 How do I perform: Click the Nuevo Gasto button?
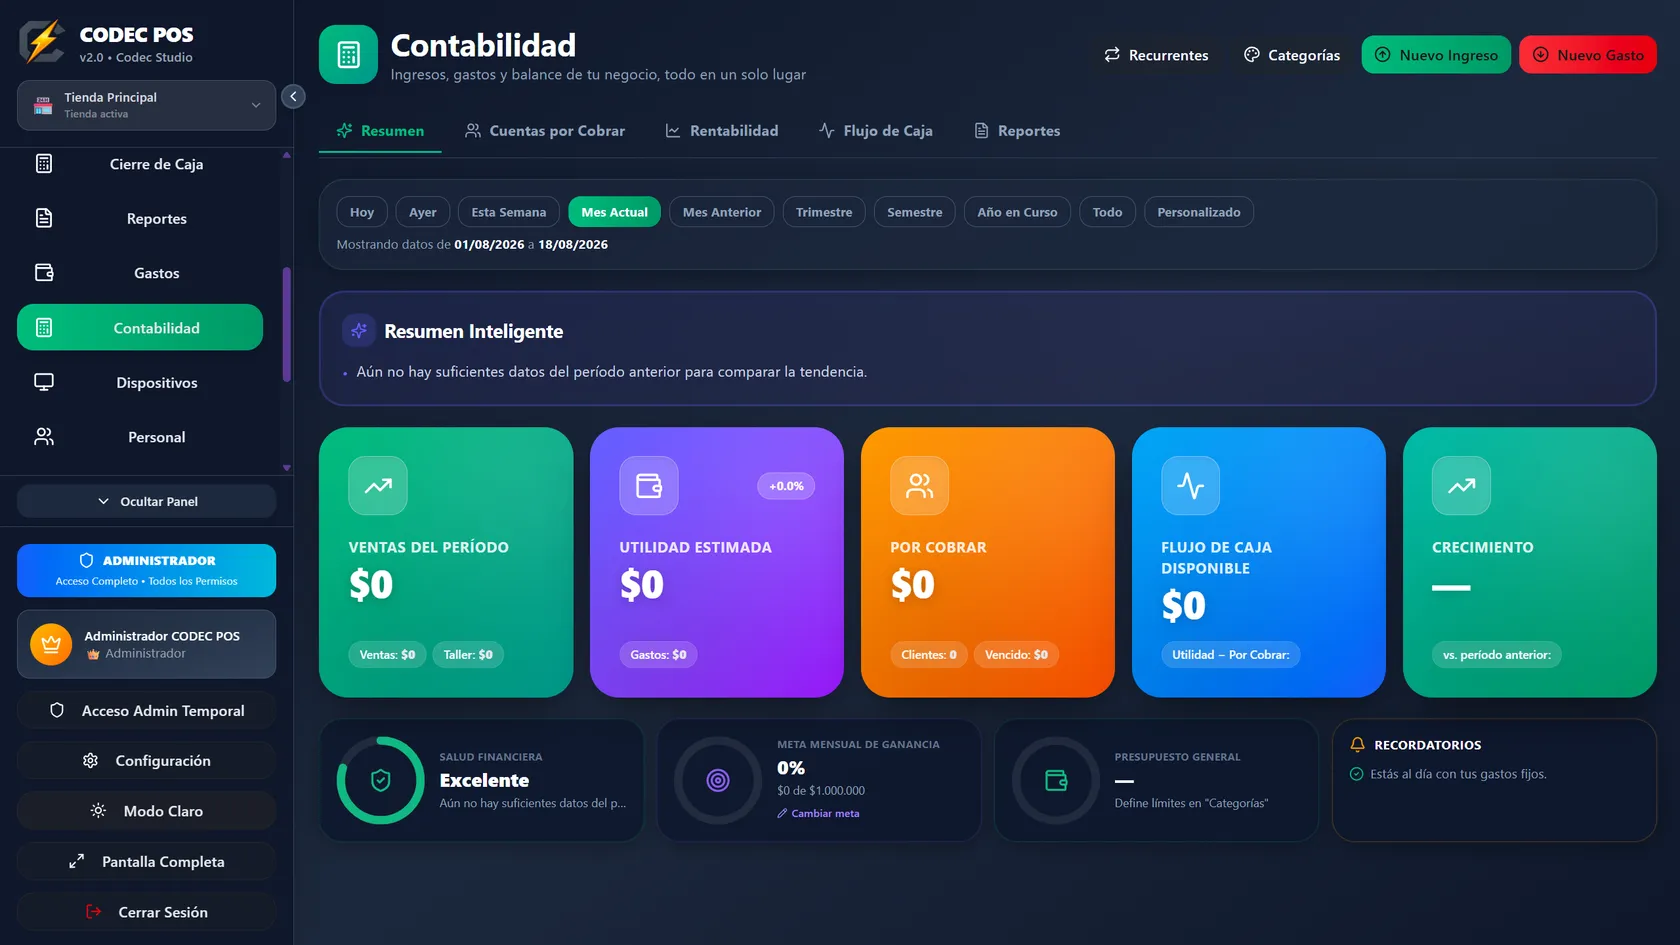coord(1588,55)
